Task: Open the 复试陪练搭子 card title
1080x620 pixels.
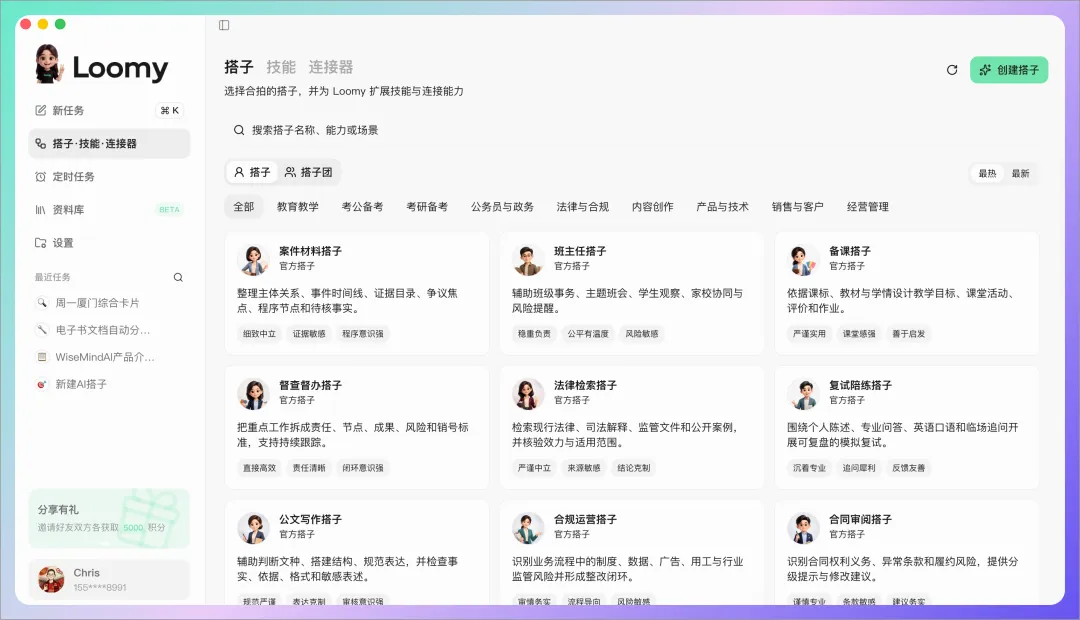Action: 860,386
